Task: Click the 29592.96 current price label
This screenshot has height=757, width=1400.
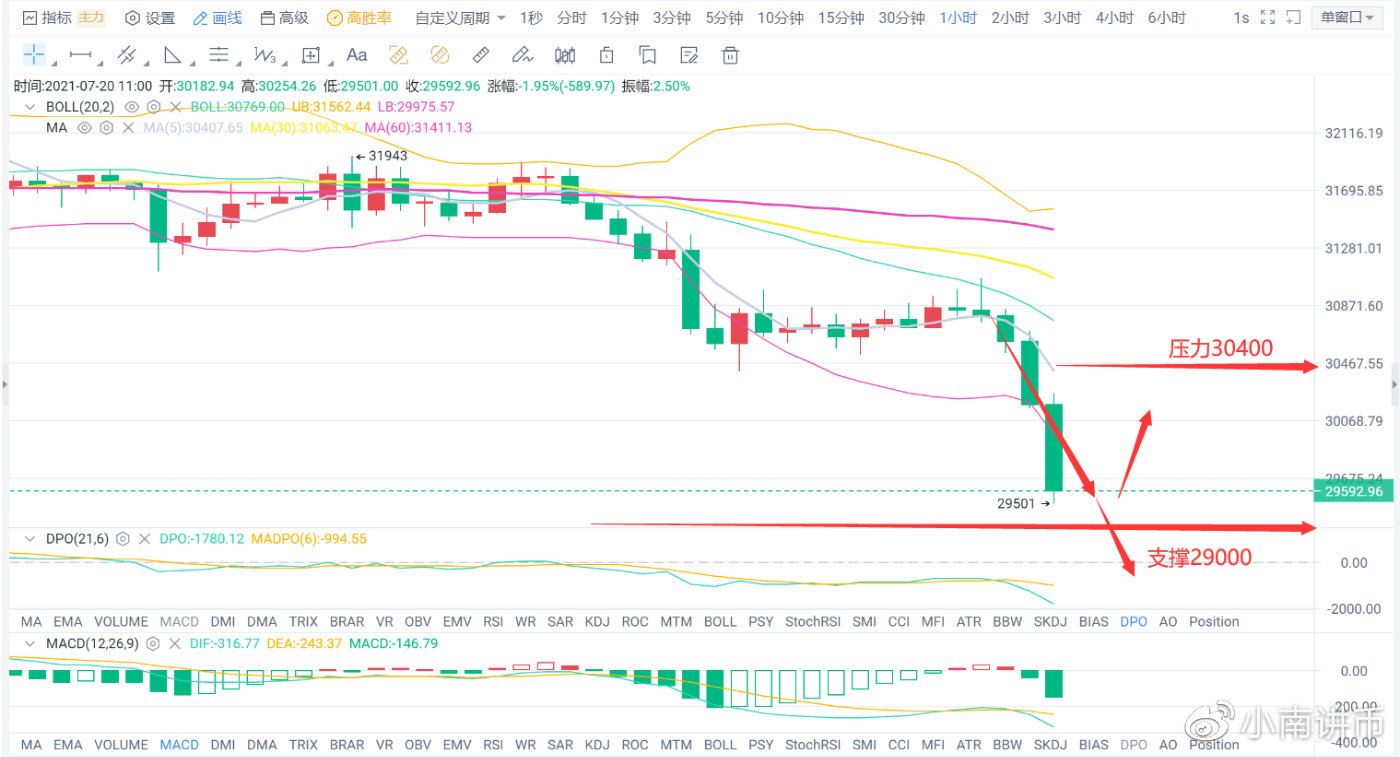Action: coord(1353,491)
